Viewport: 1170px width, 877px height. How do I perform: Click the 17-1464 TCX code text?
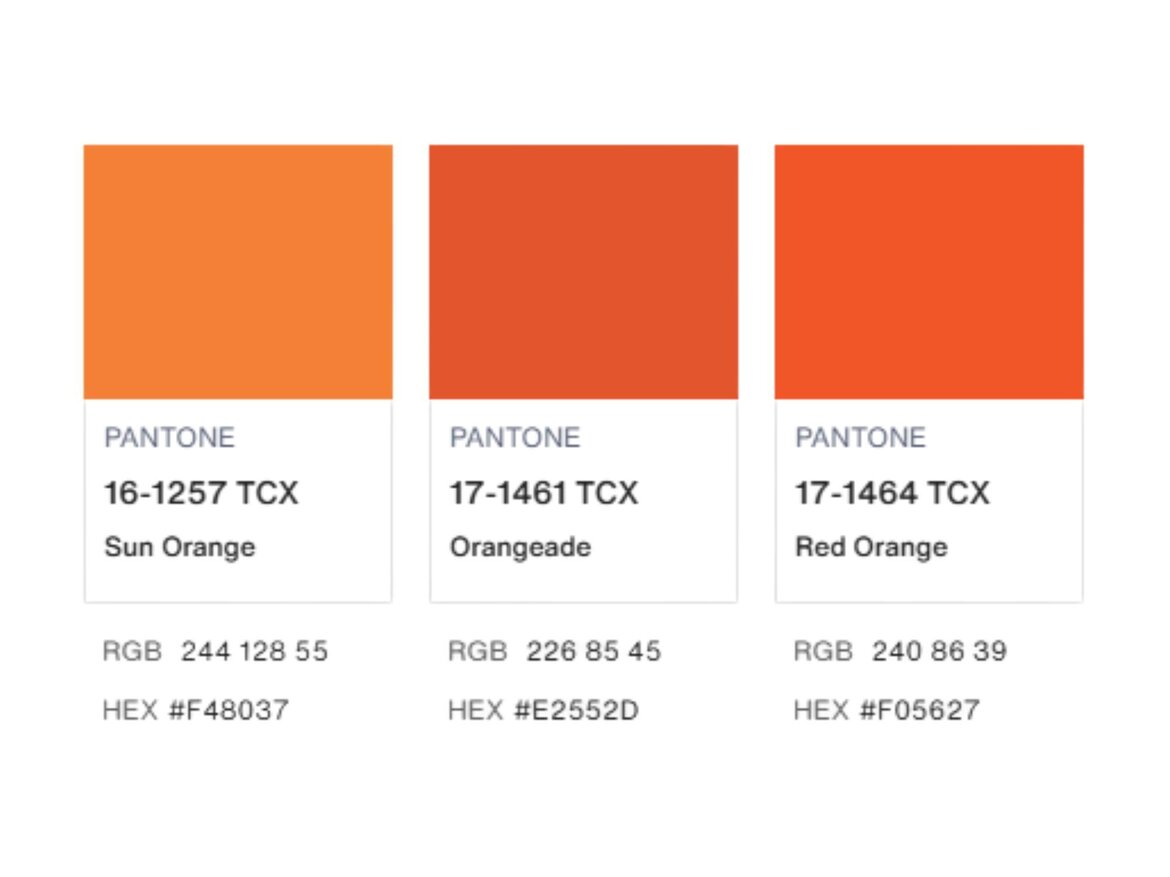892,493
